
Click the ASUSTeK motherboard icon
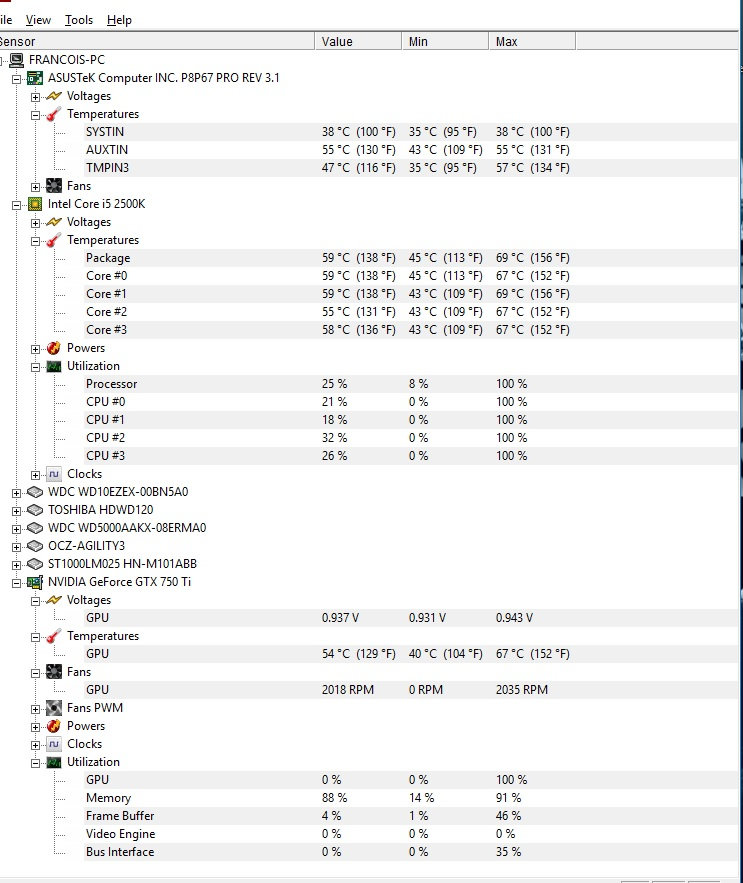(34, 78)
